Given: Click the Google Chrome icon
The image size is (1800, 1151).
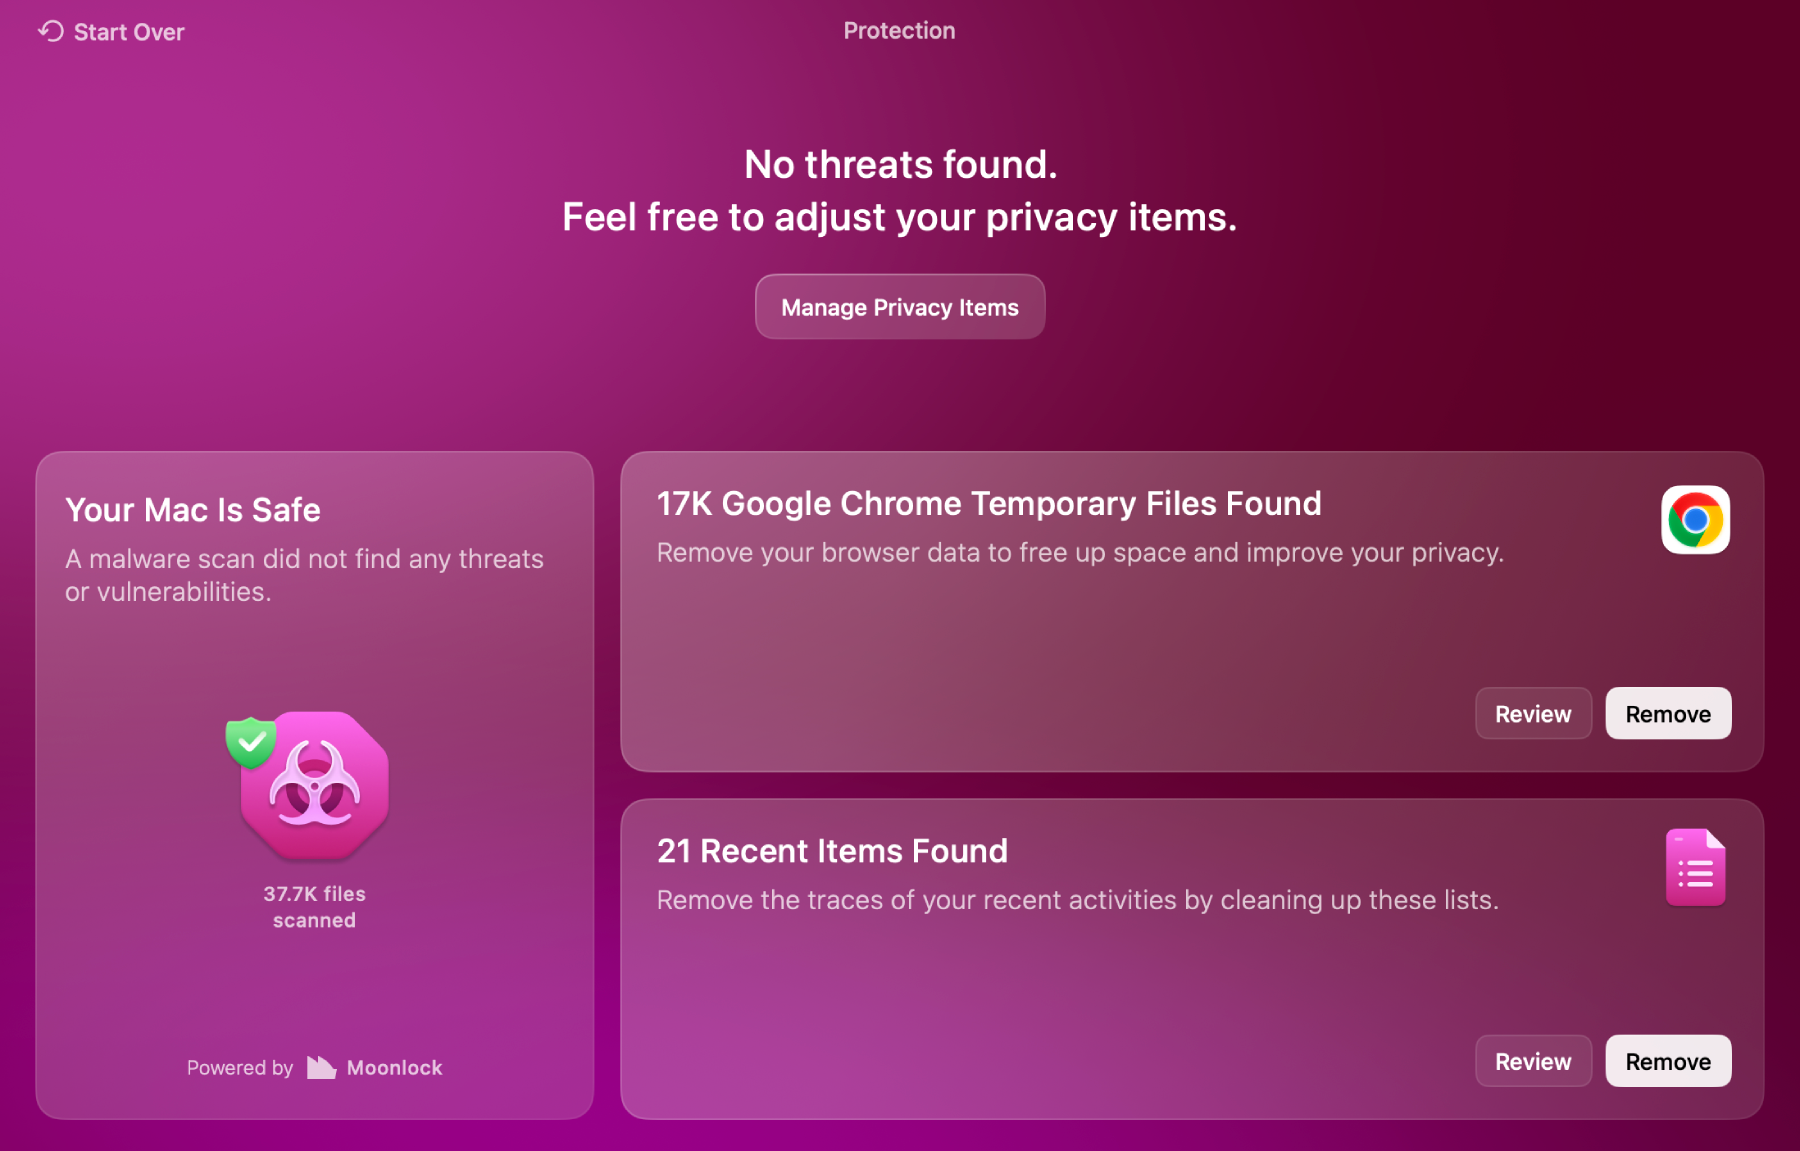Looking at the screenshot, I should (x=1695, y=519).
